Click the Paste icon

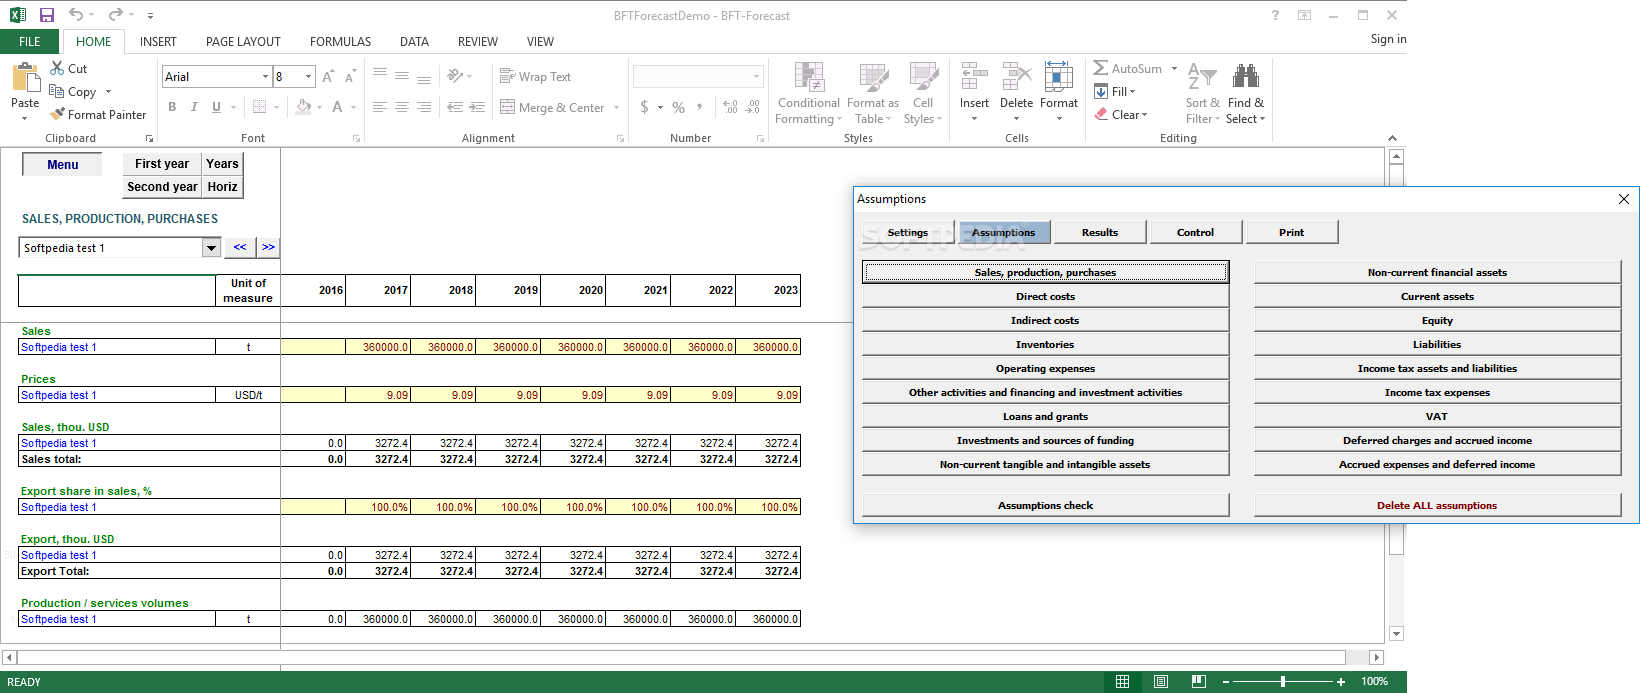[x=25, y=80]
